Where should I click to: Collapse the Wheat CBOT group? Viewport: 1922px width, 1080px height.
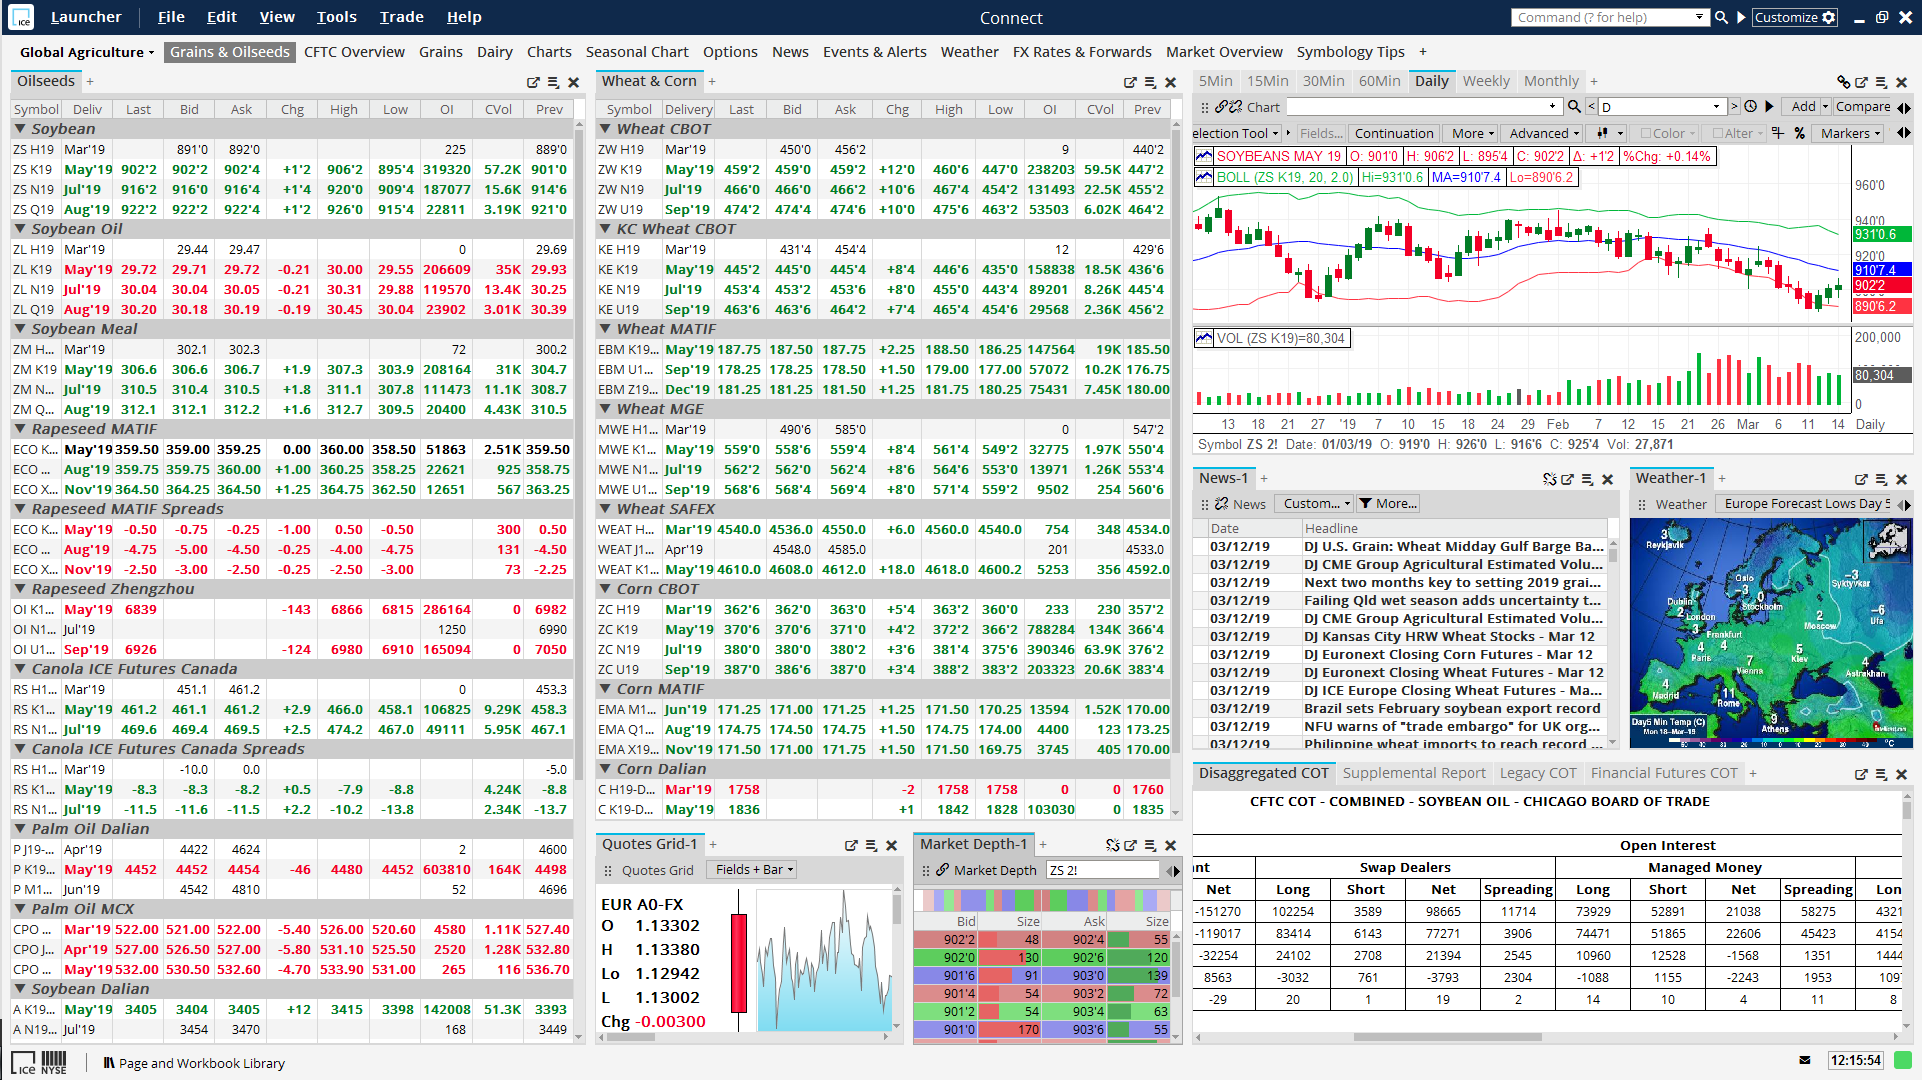tap(605, 129)
